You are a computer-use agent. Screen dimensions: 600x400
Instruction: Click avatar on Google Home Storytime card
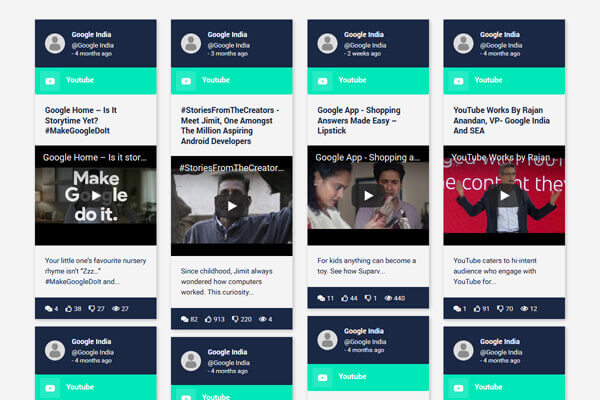pos(55,43)
